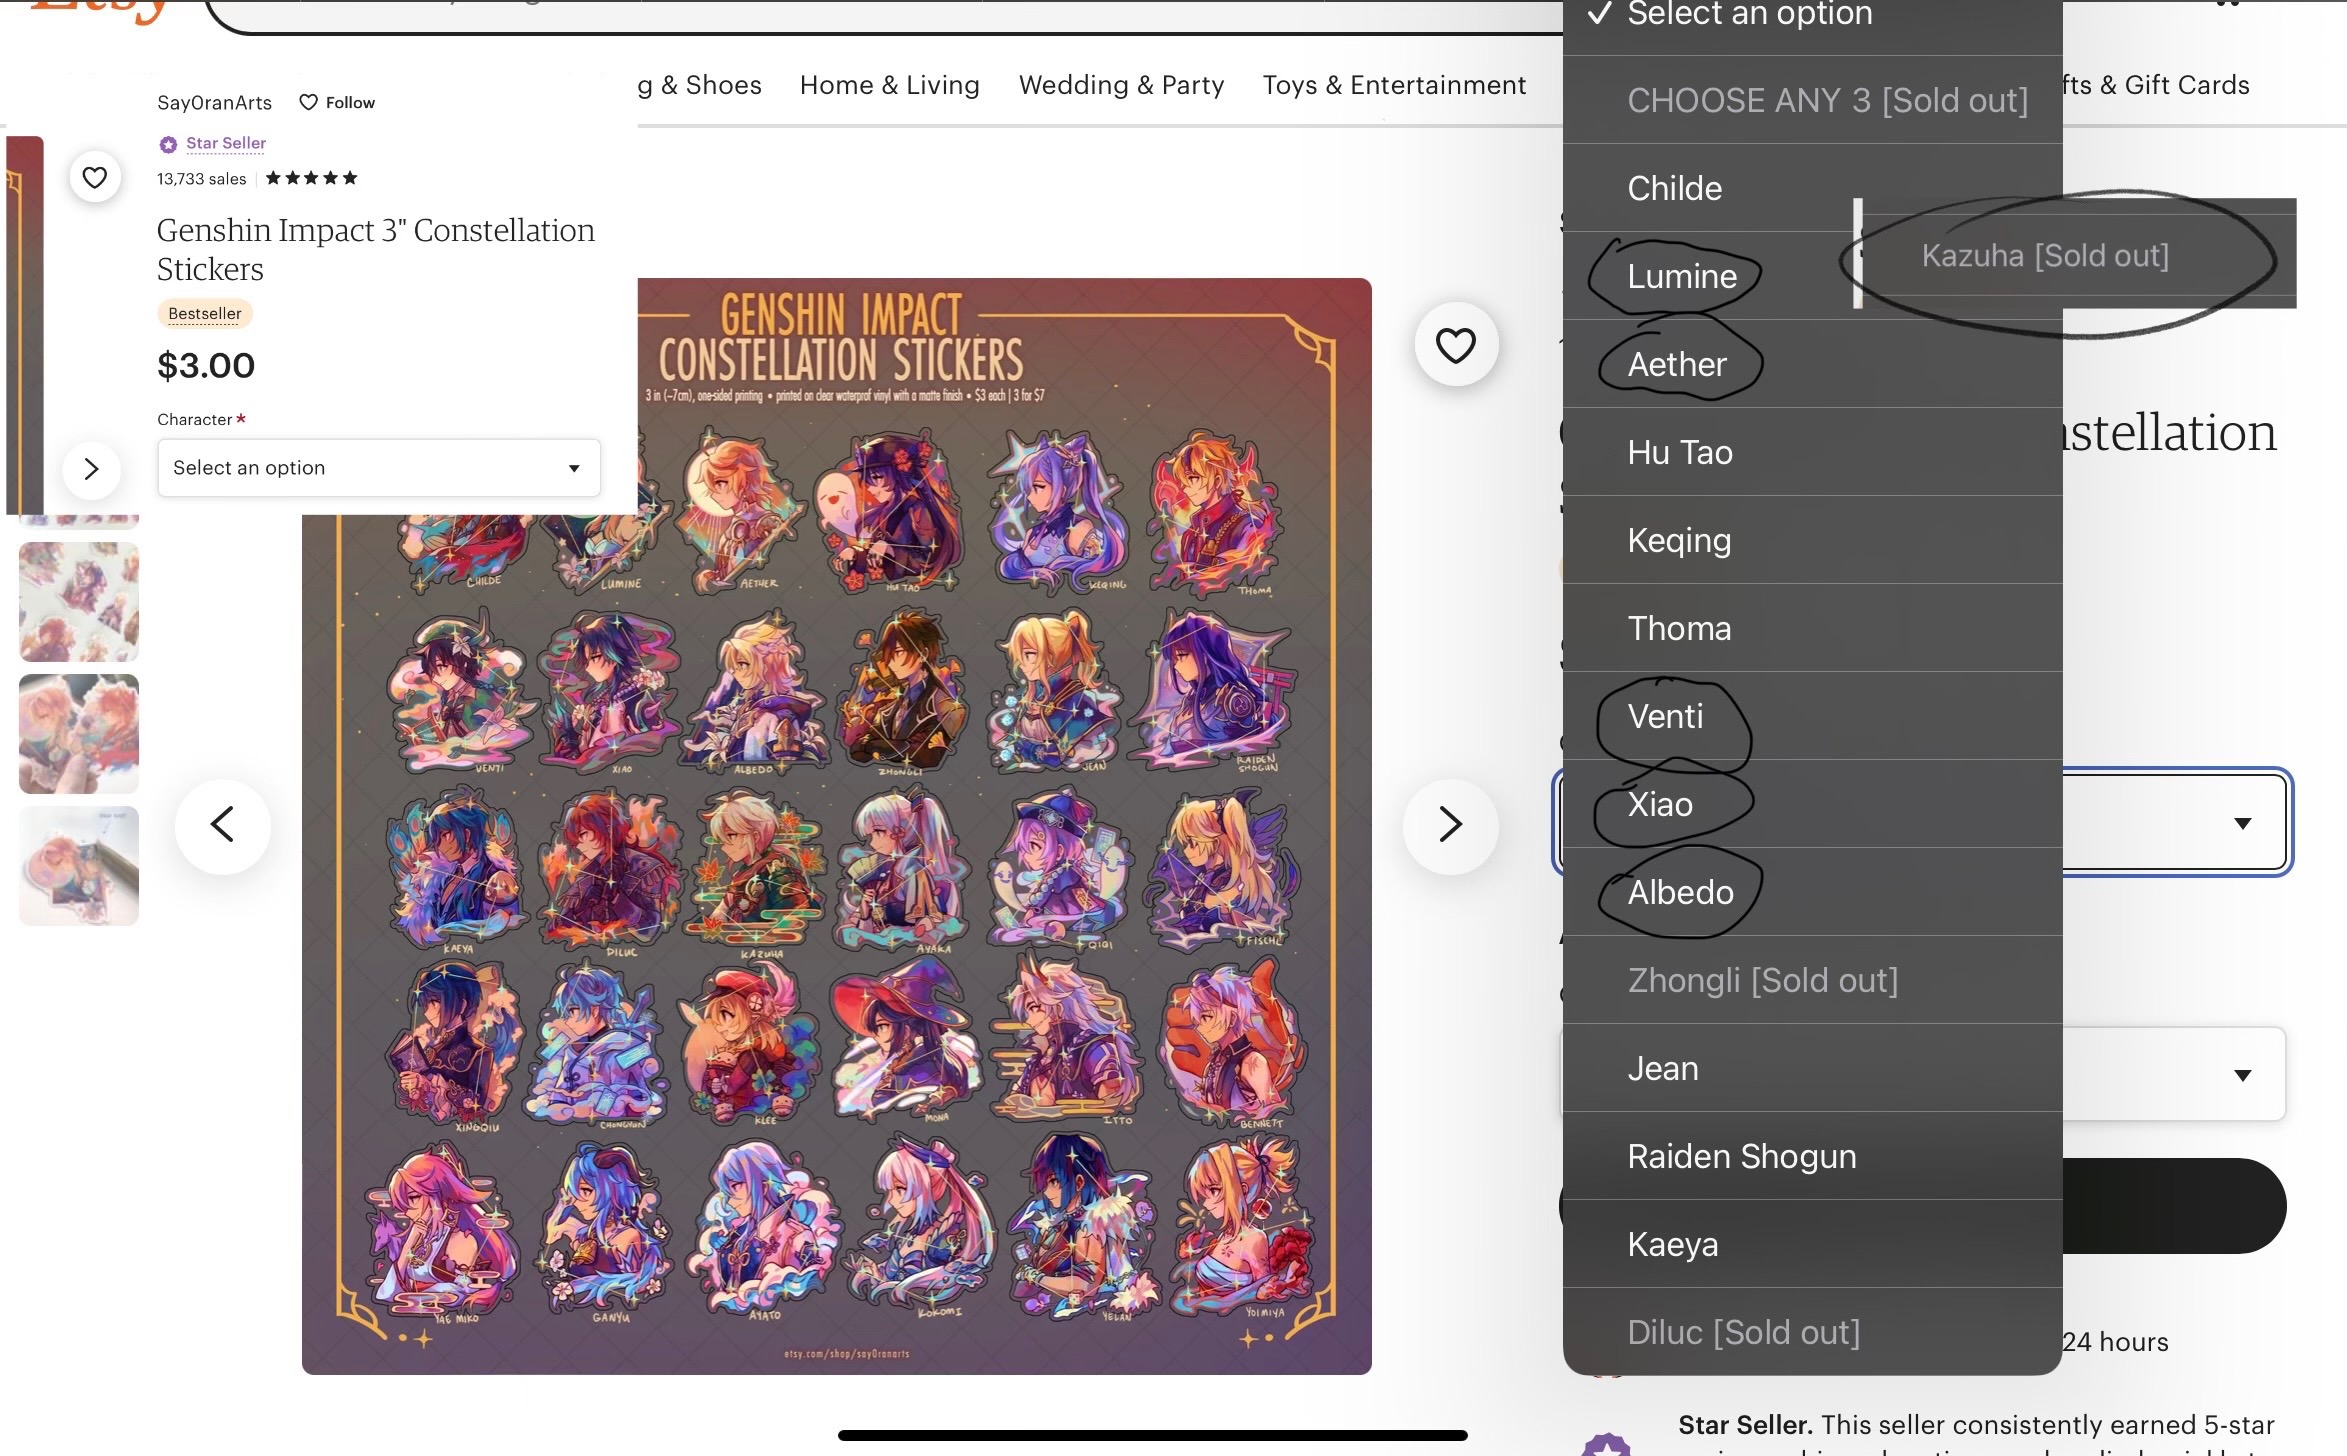Click the Star Seller badge icon
The width and height of the screenshot is (2347, 1456).
168,144
